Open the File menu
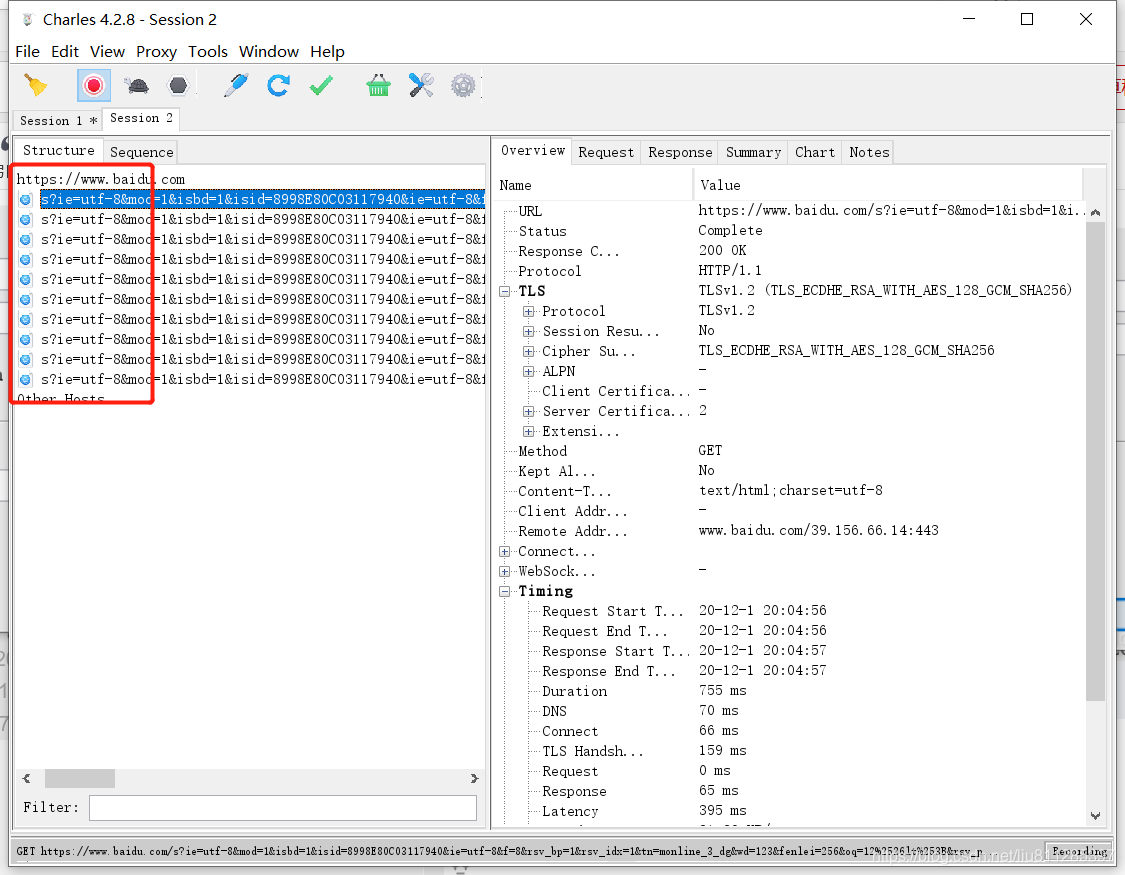 coord(27,52)
